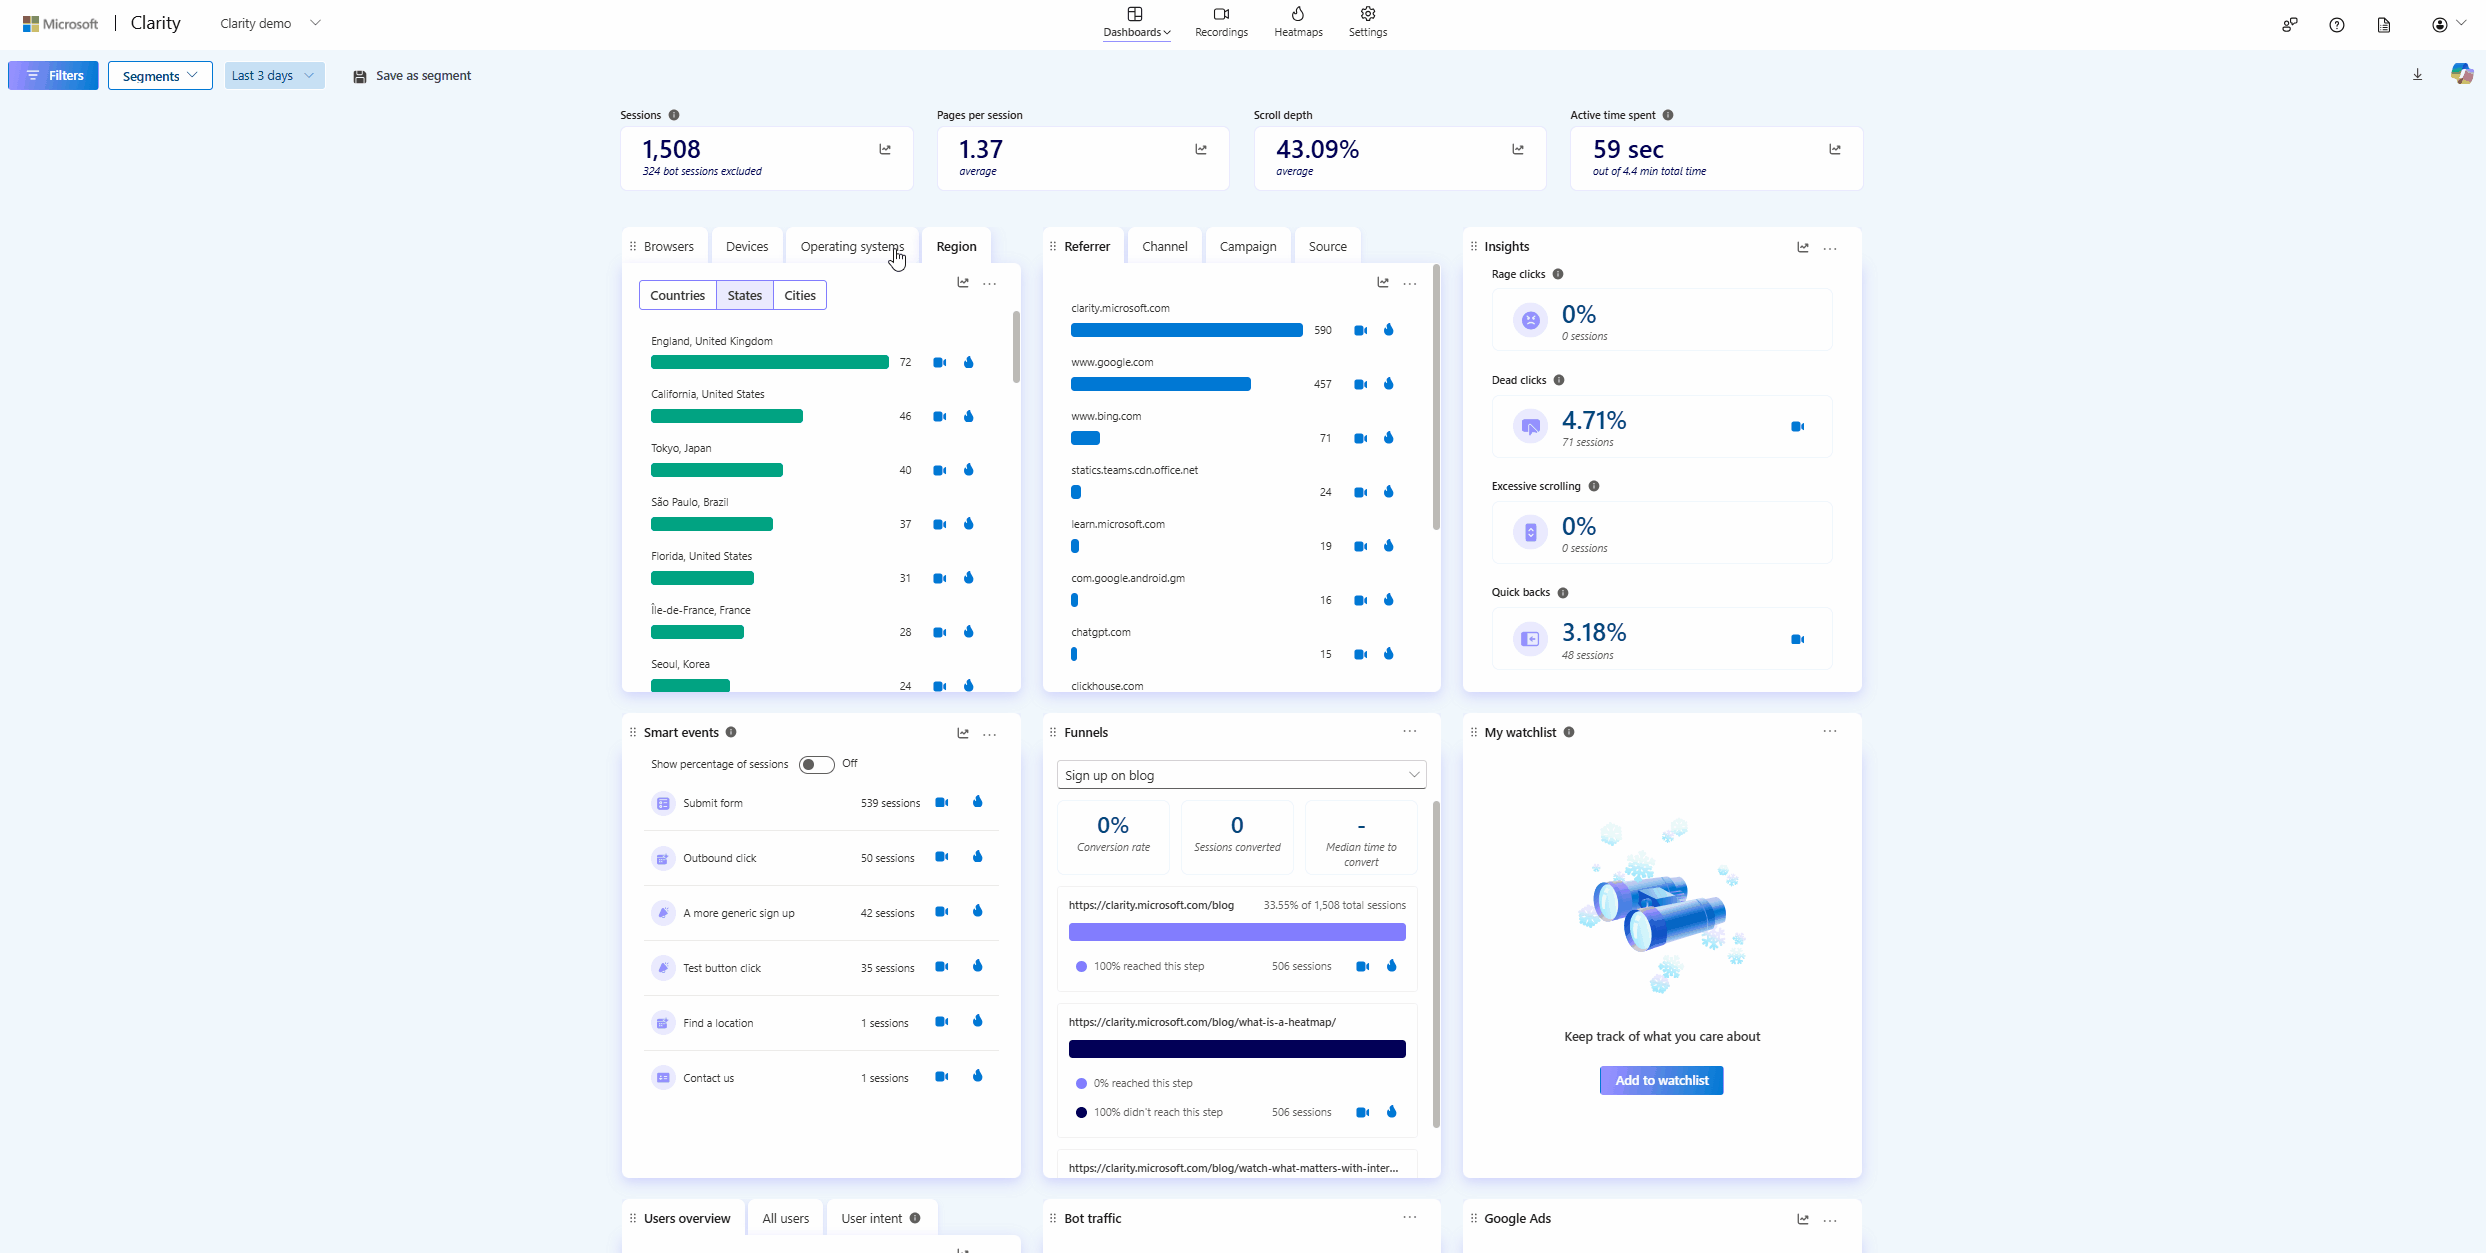2486x1253 pixels.
Task: Open more options for Funnels card
Action: [1410, 731]
